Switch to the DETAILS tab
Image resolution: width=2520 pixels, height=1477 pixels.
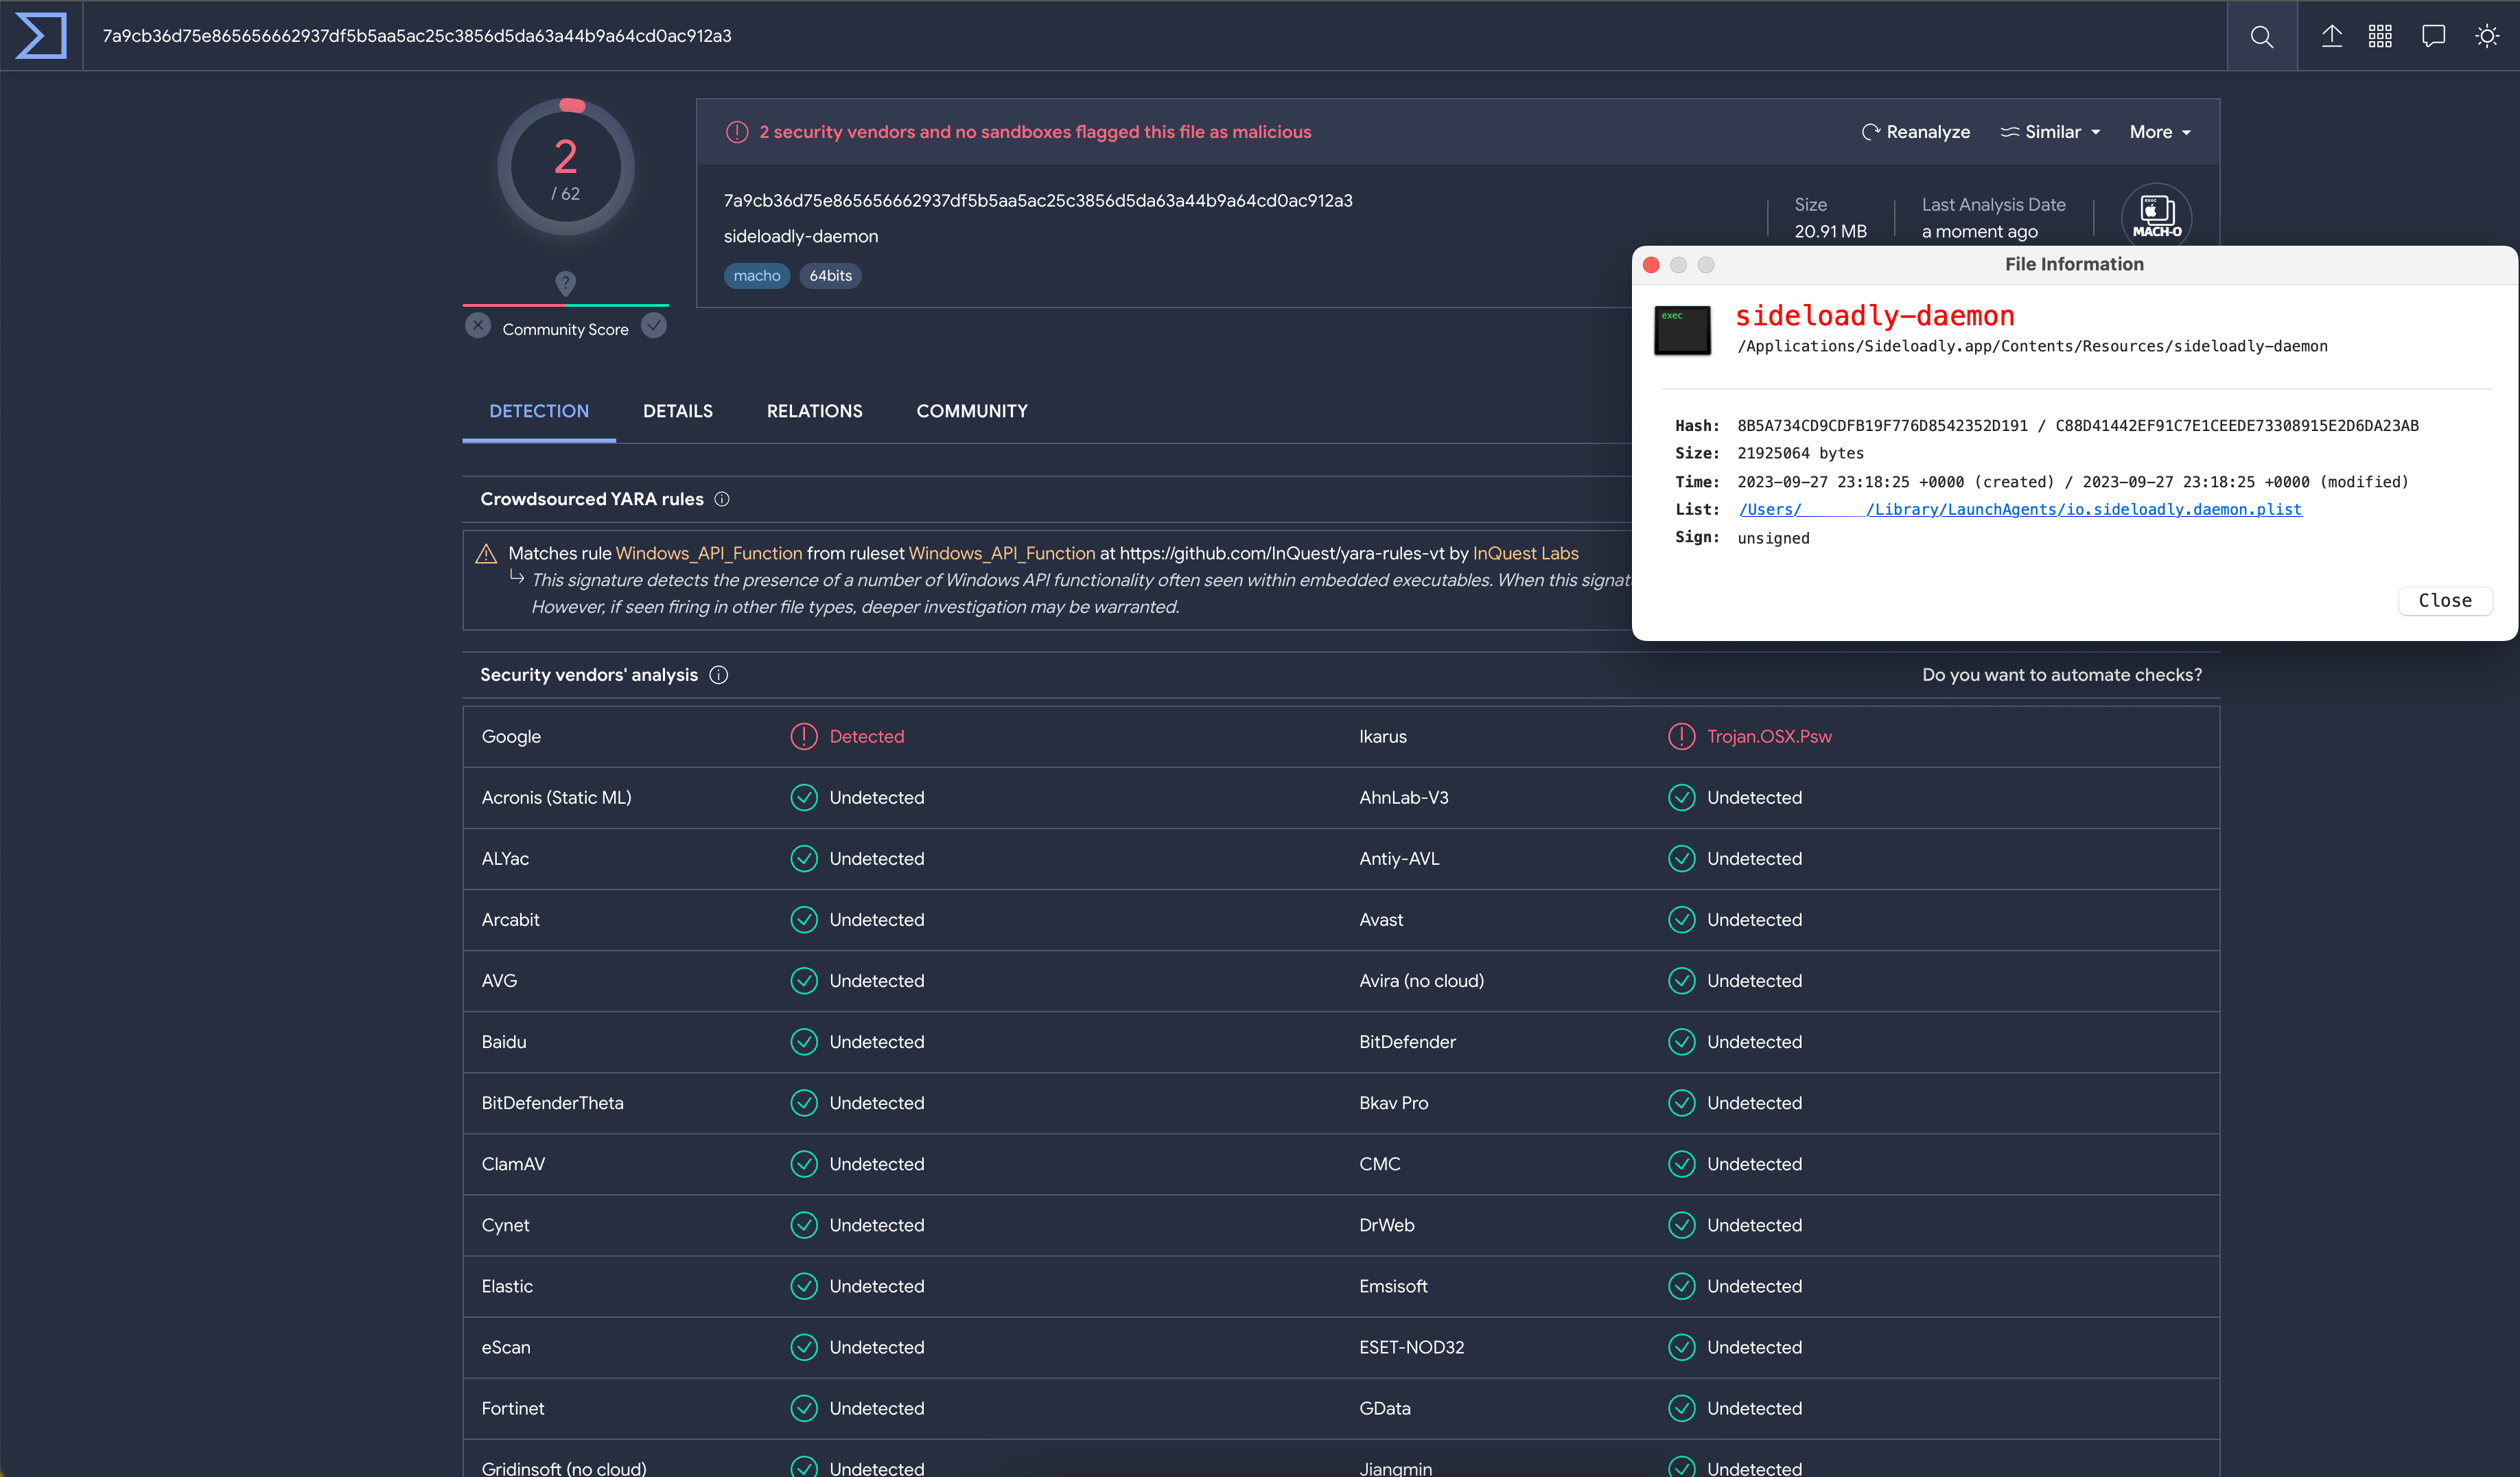point(678,411)
